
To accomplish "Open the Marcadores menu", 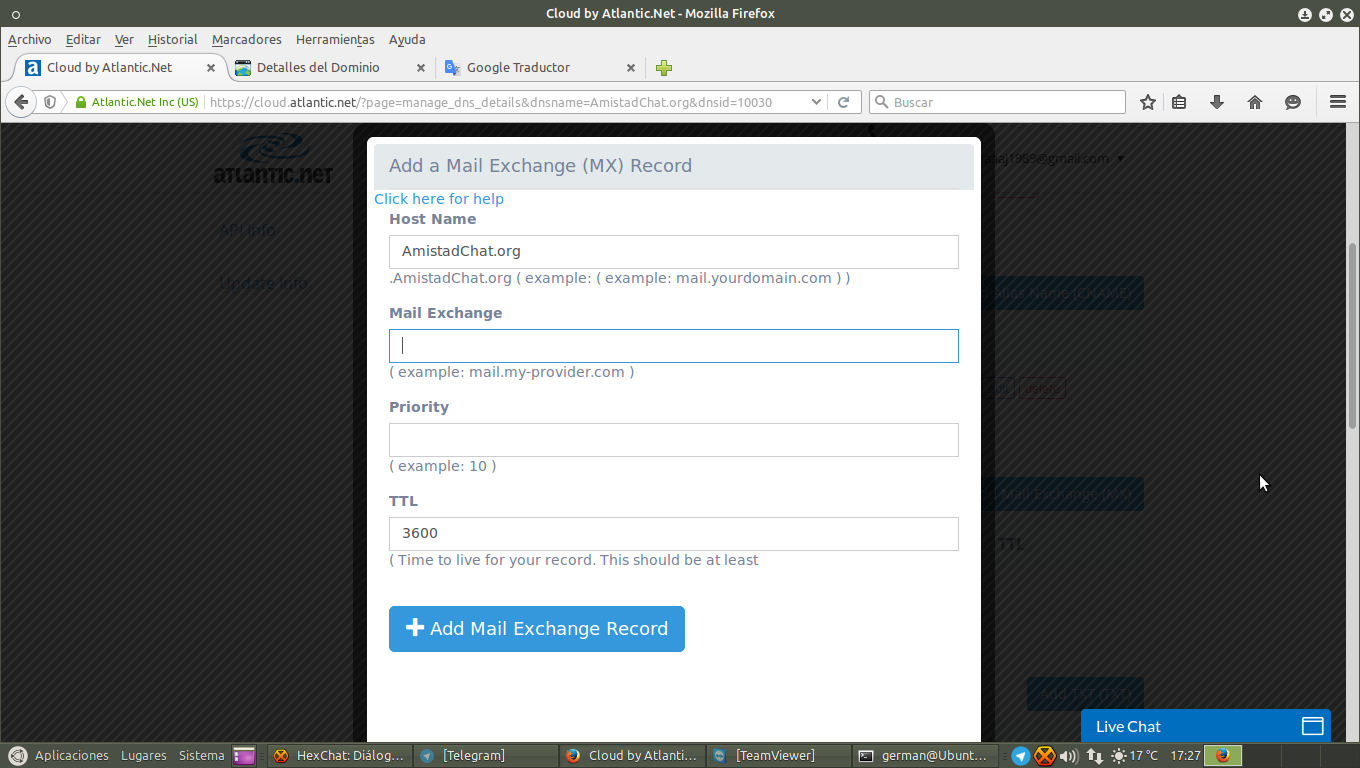I will [247, 40].
